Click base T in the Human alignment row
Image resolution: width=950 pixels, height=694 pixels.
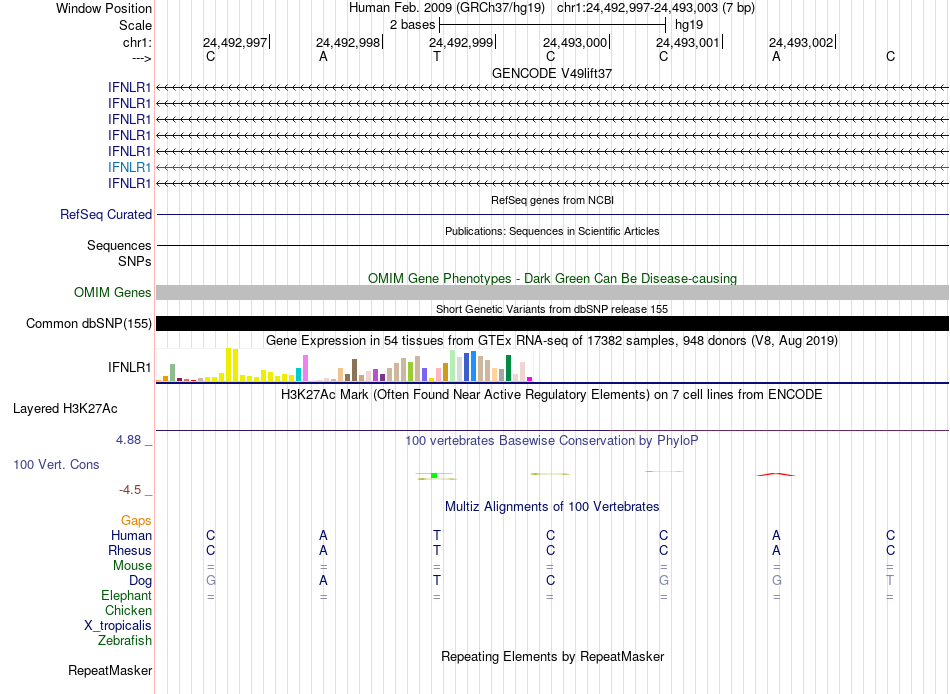click(x=437, y=535)
